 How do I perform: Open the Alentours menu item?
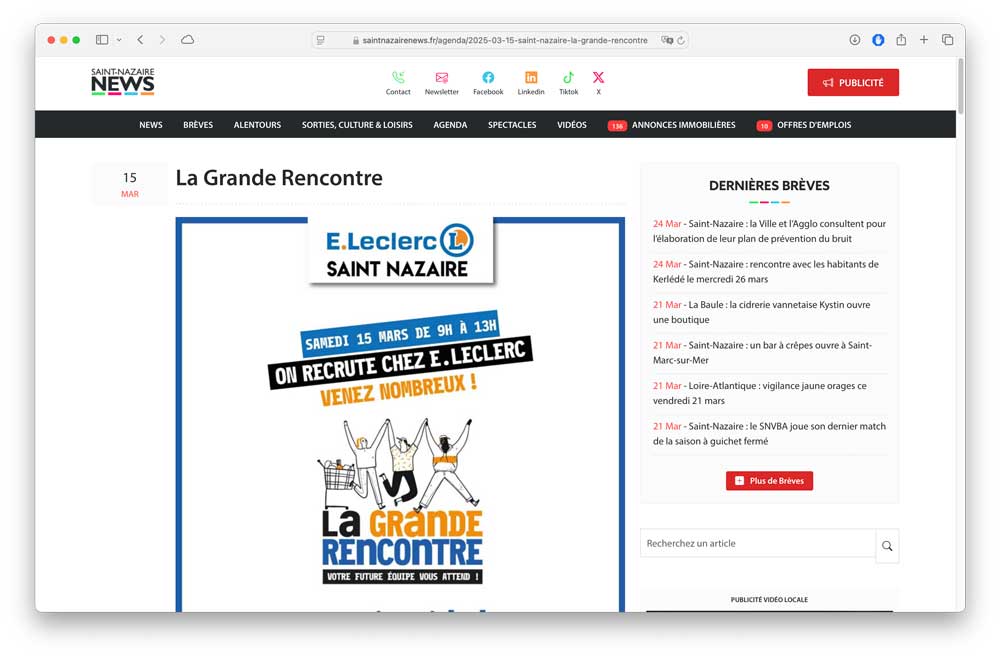(257, 125)
